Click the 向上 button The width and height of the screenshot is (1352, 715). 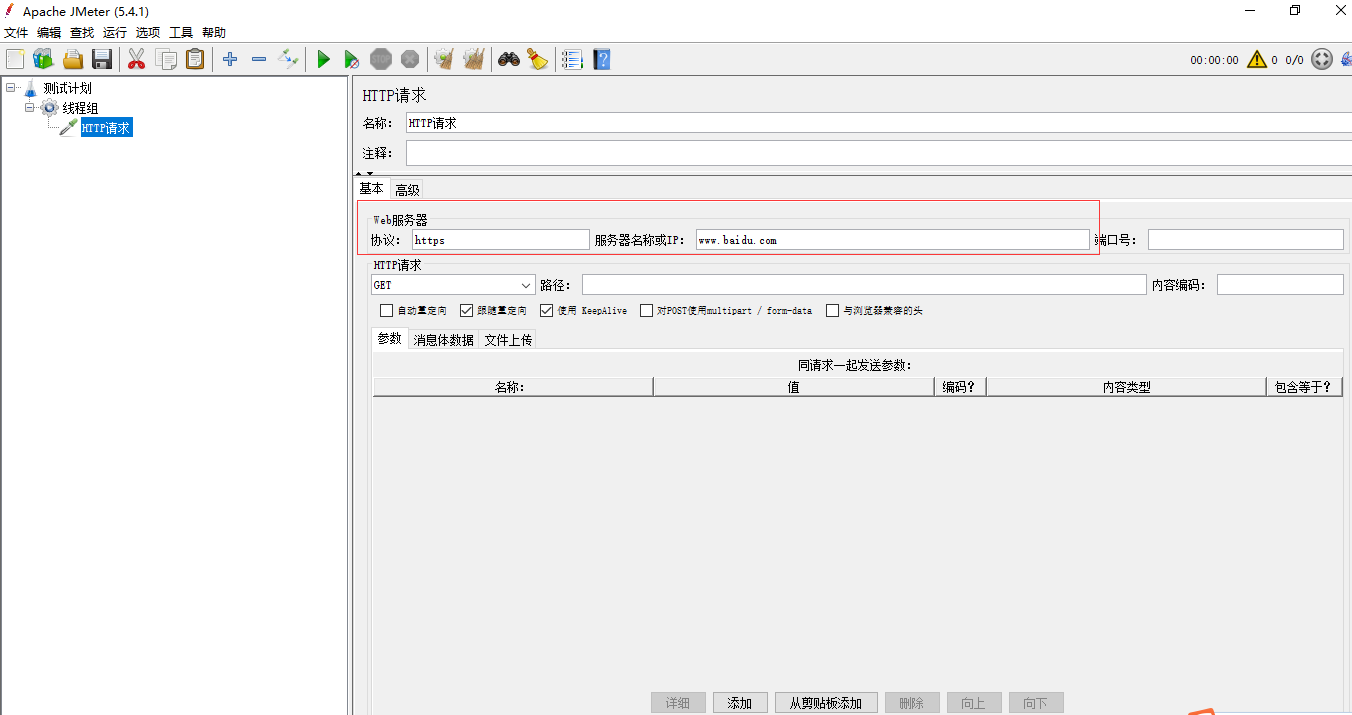click(974, 703)
